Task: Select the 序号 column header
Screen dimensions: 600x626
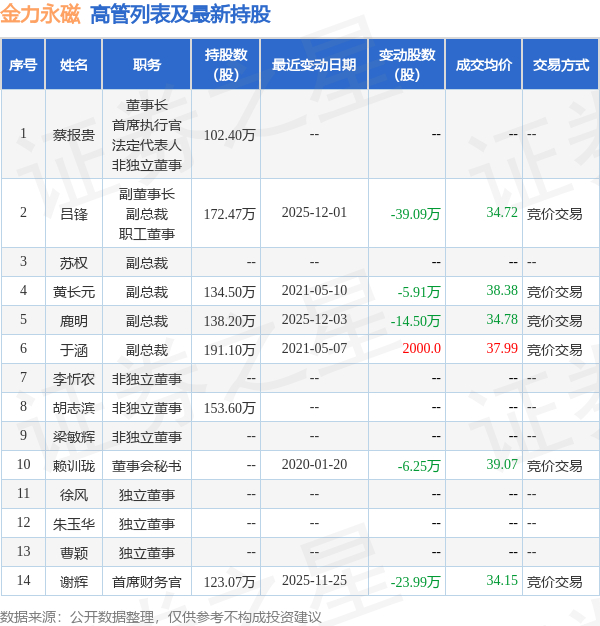Action: point(23,65)
